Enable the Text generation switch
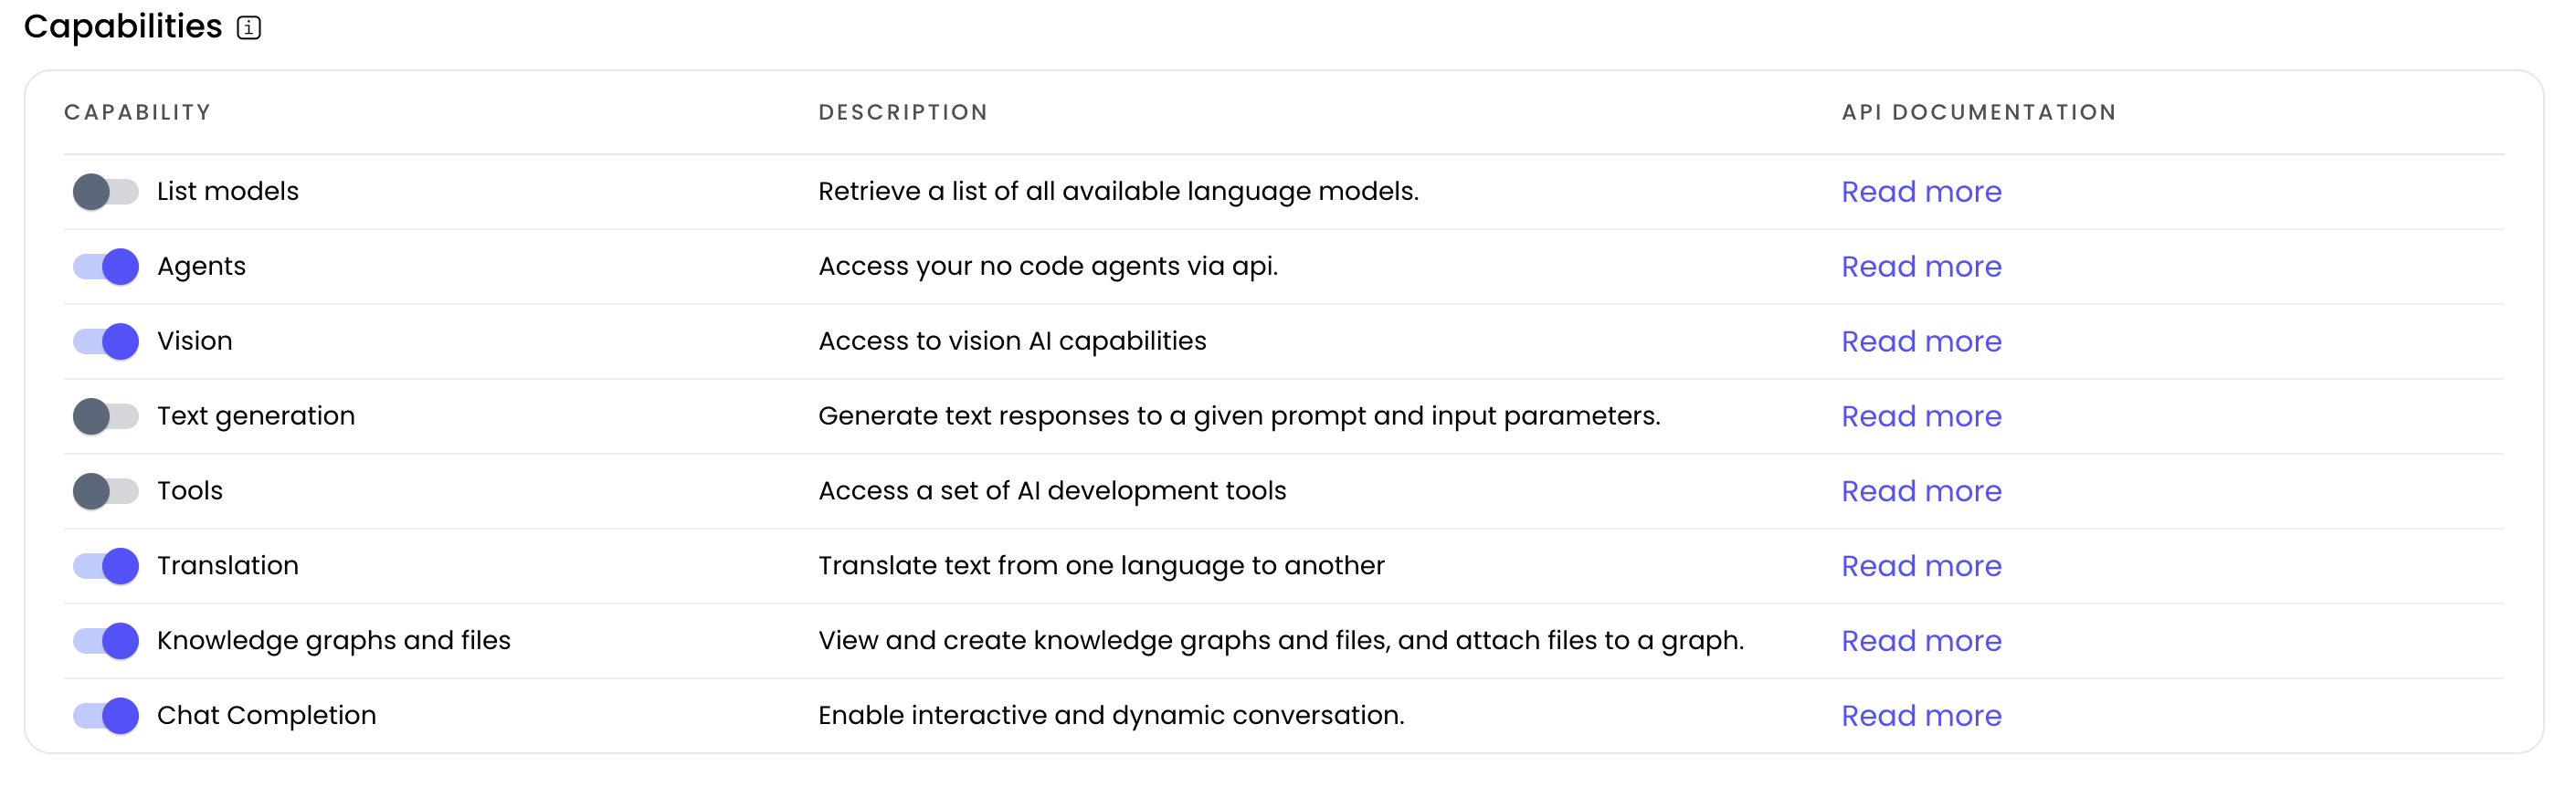 coord(106,417)
